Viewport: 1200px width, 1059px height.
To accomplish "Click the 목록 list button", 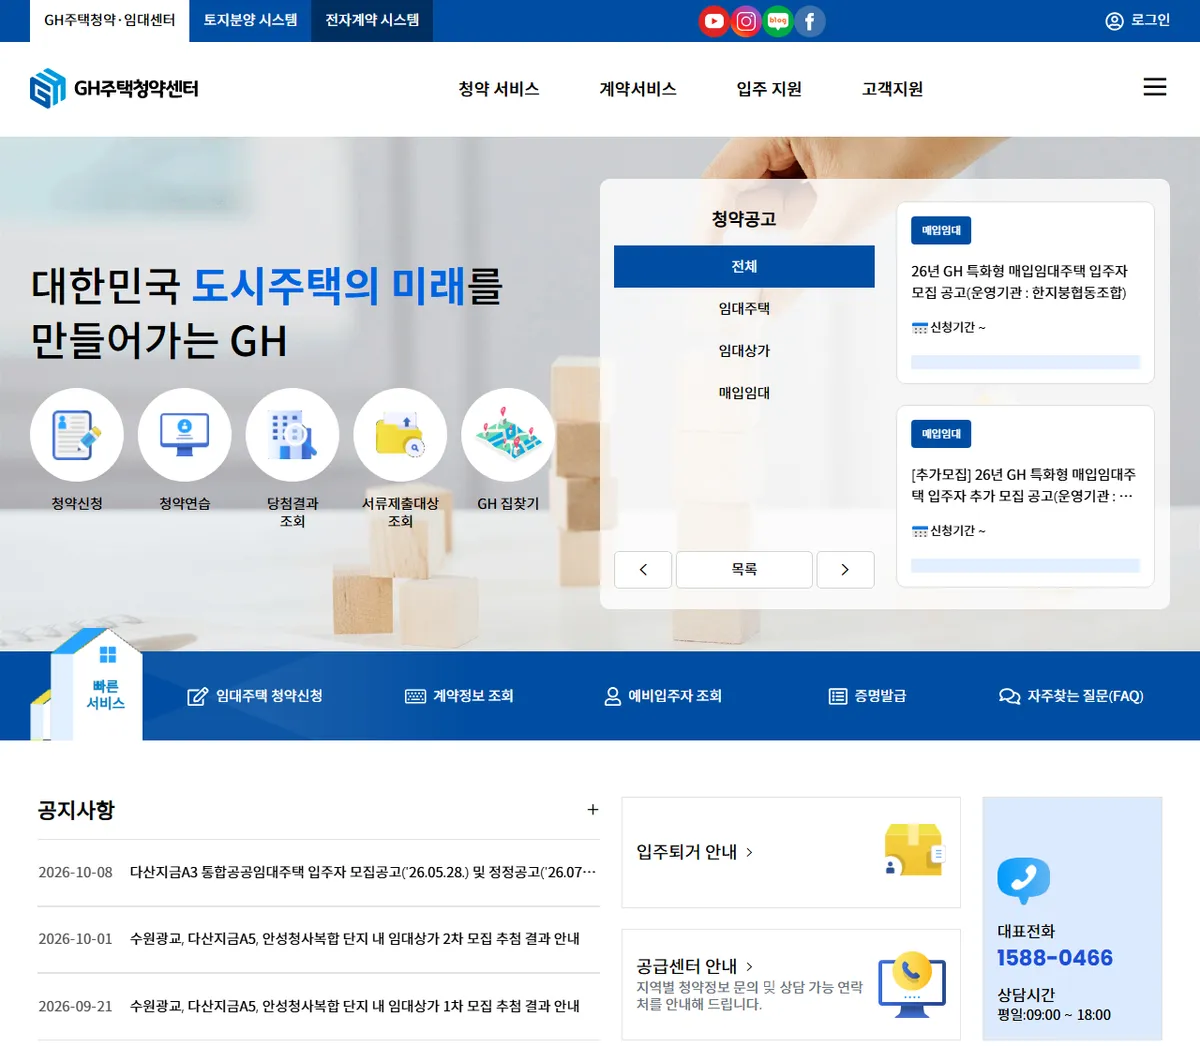I will pyautogui.click(x=744, y=569).
